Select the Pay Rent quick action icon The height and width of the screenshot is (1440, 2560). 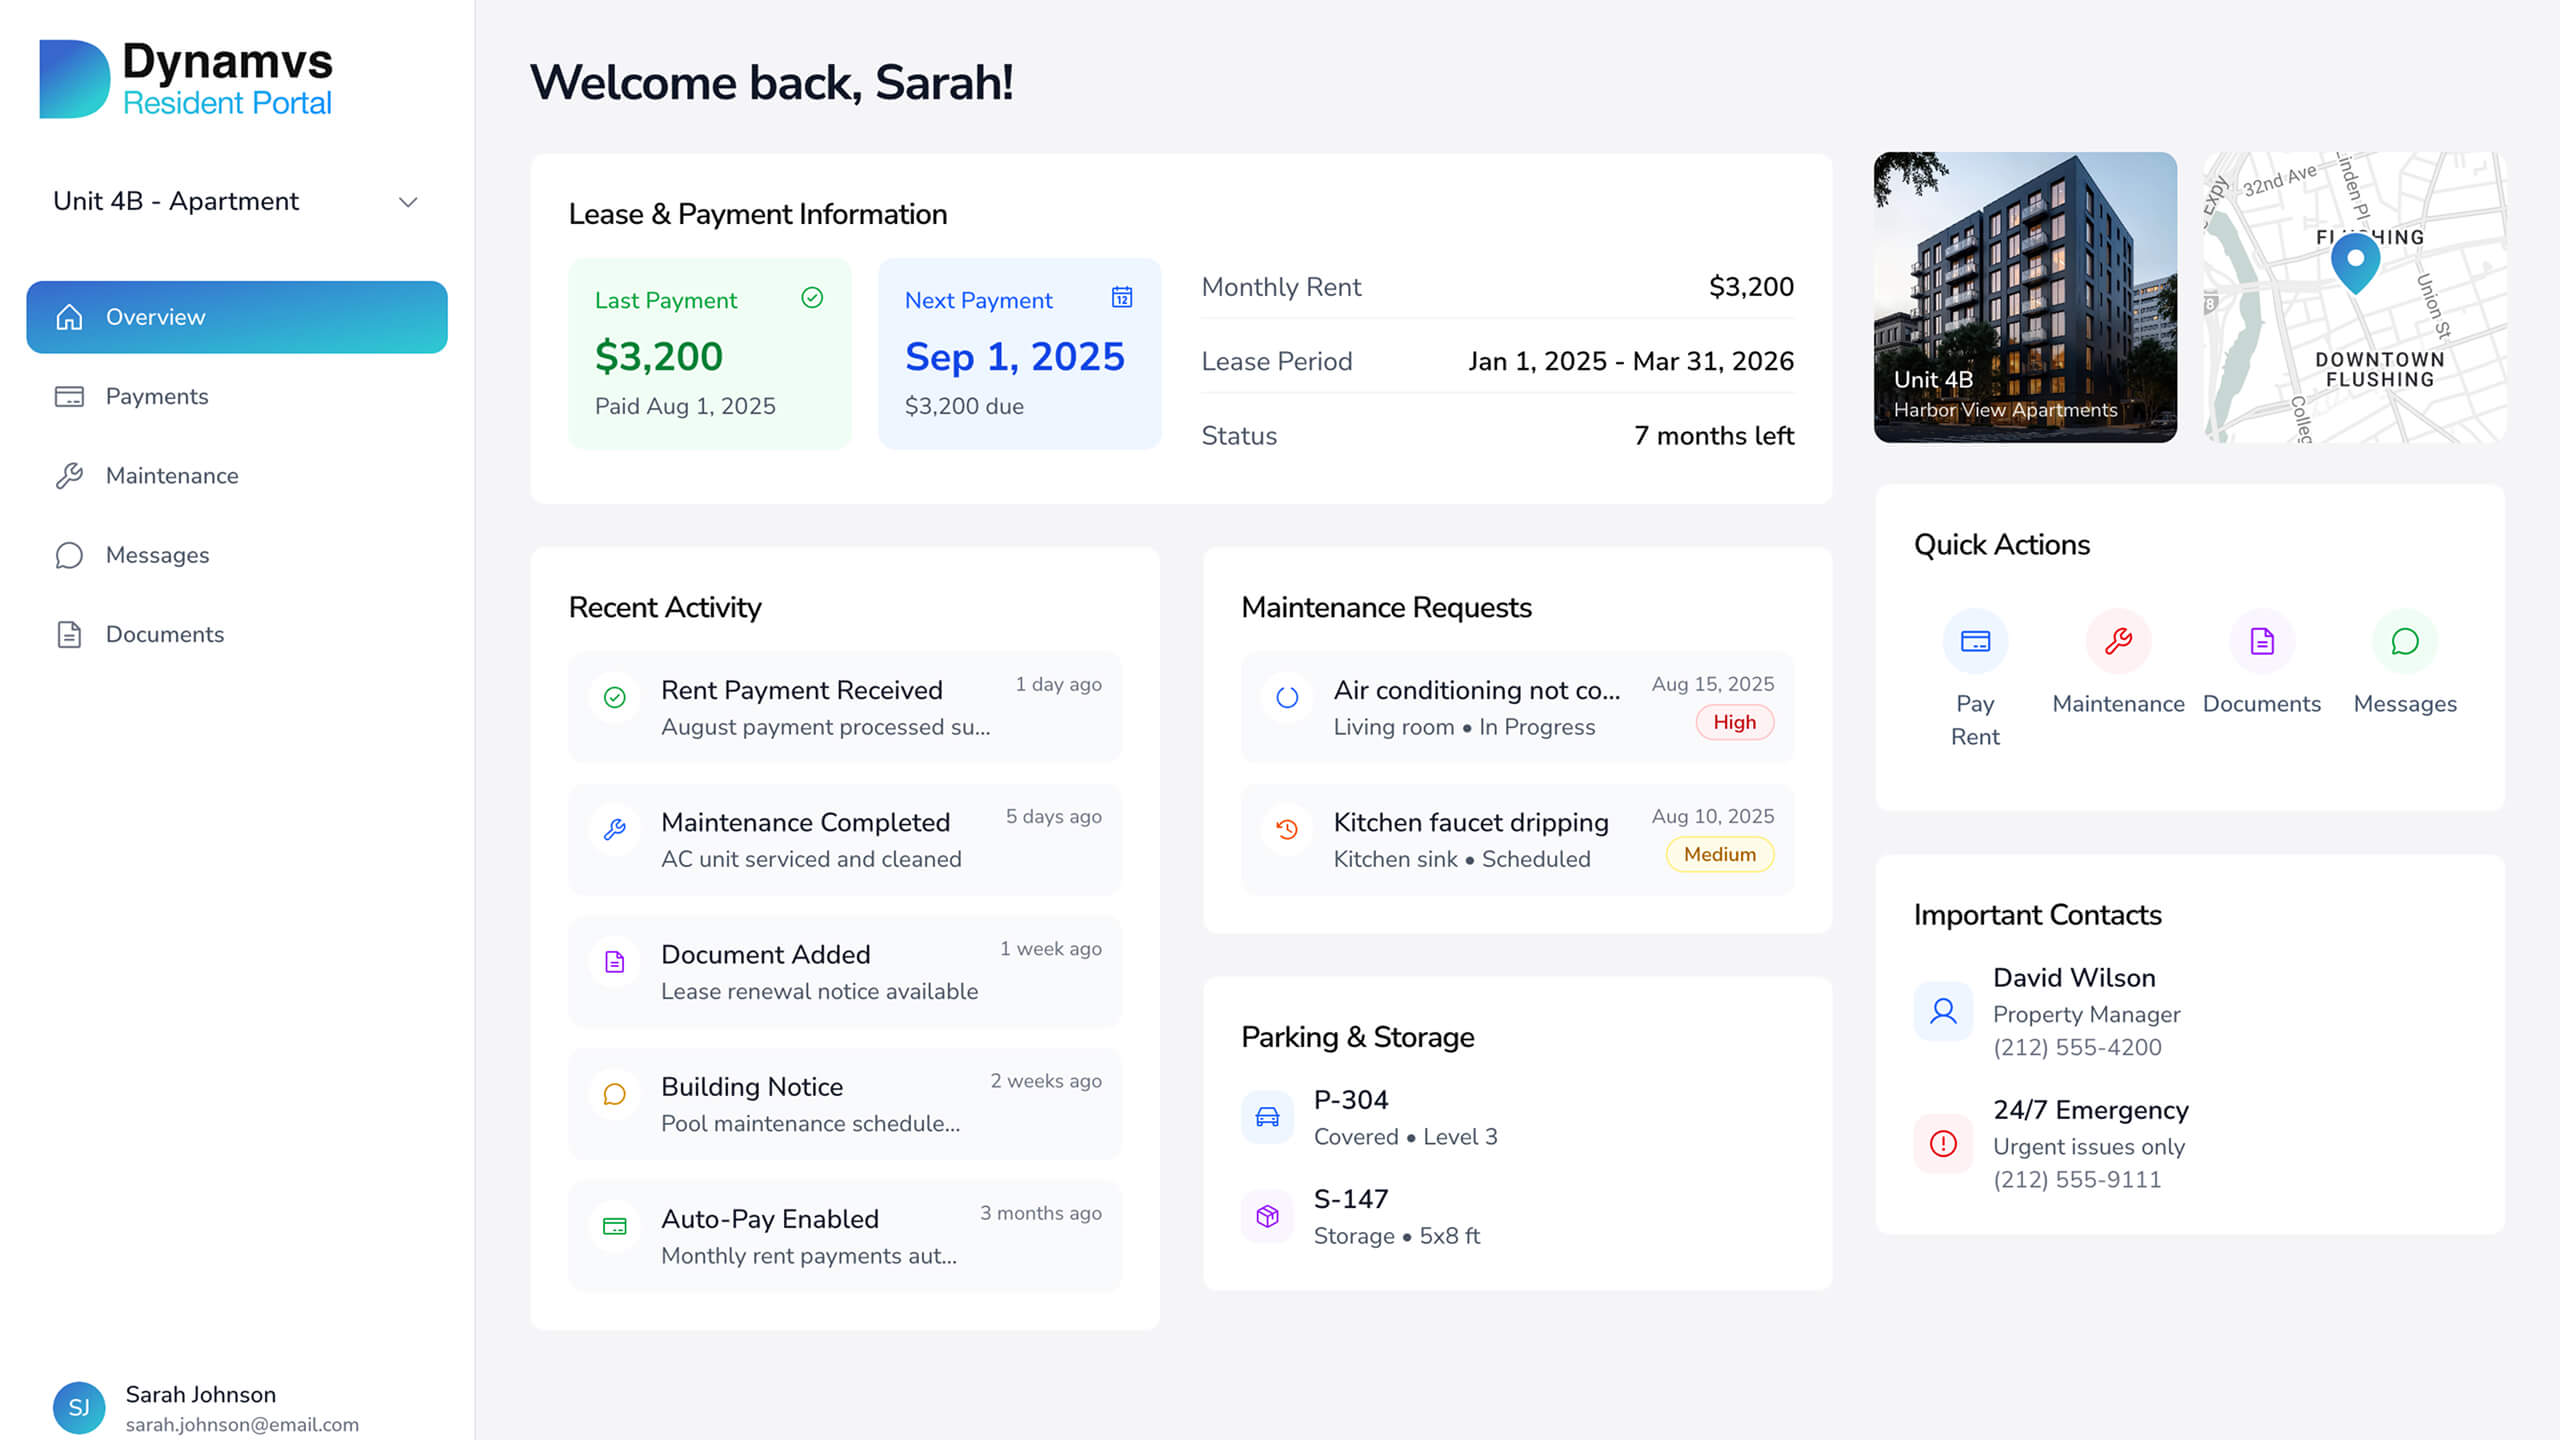tap(1975, 641)
